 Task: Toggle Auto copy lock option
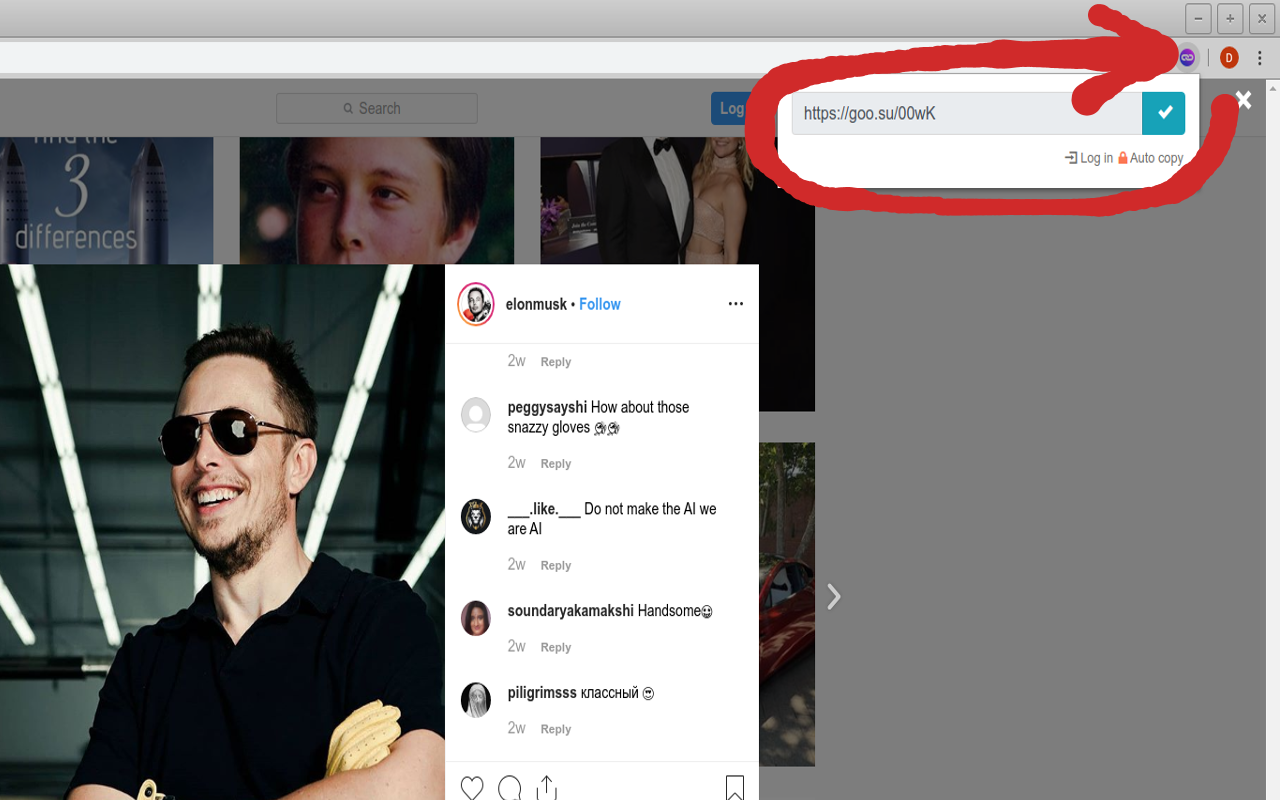click(1151, 158)
